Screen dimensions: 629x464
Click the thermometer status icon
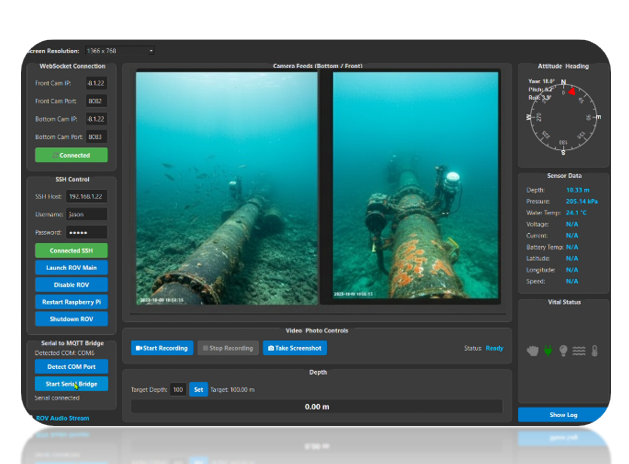point(595,351)
